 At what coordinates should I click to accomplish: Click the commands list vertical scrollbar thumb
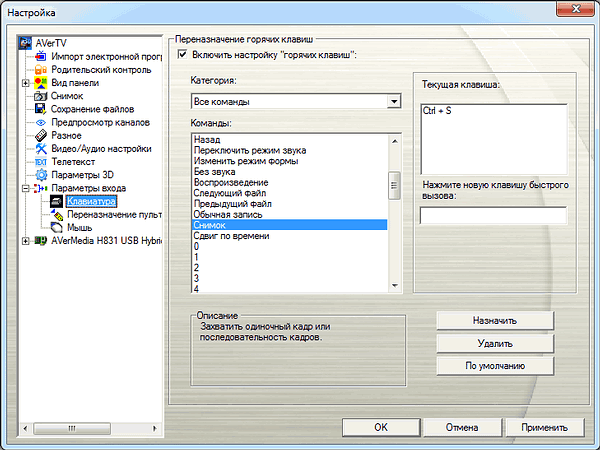[394, 186]
